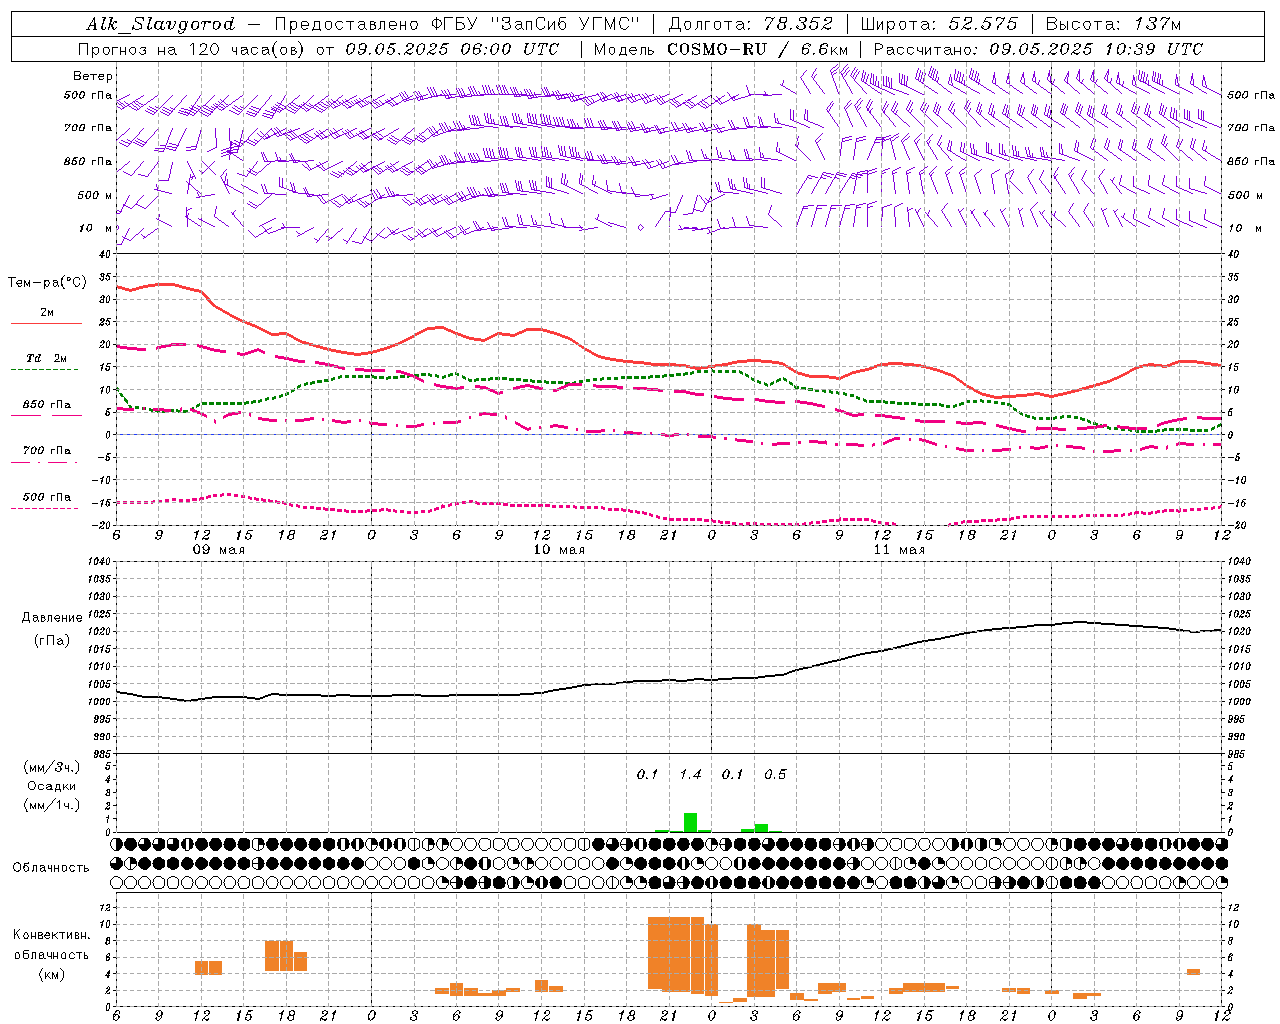Click the tallest green precipitation bar

[x=690, y=822]
